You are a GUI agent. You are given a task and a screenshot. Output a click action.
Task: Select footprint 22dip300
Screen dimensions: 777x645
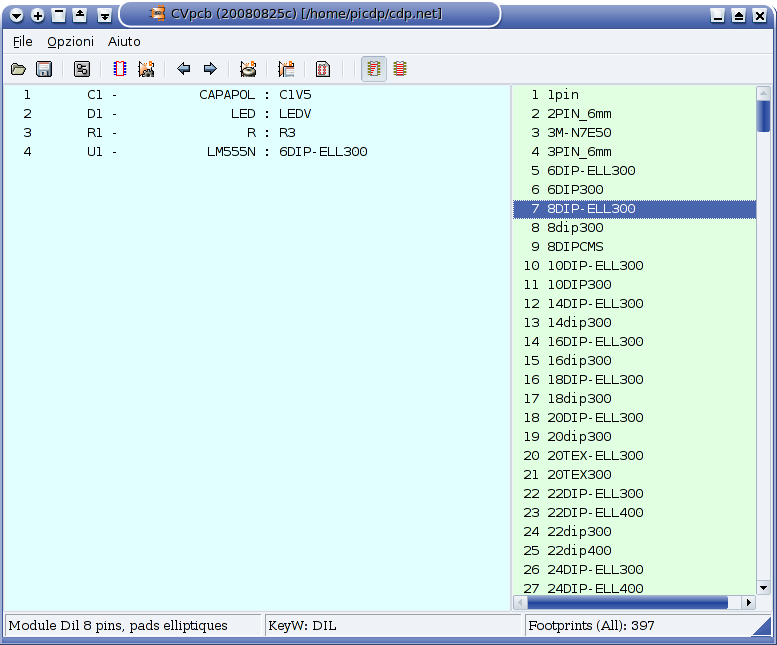pyautogui.click(x=634, y=532)
